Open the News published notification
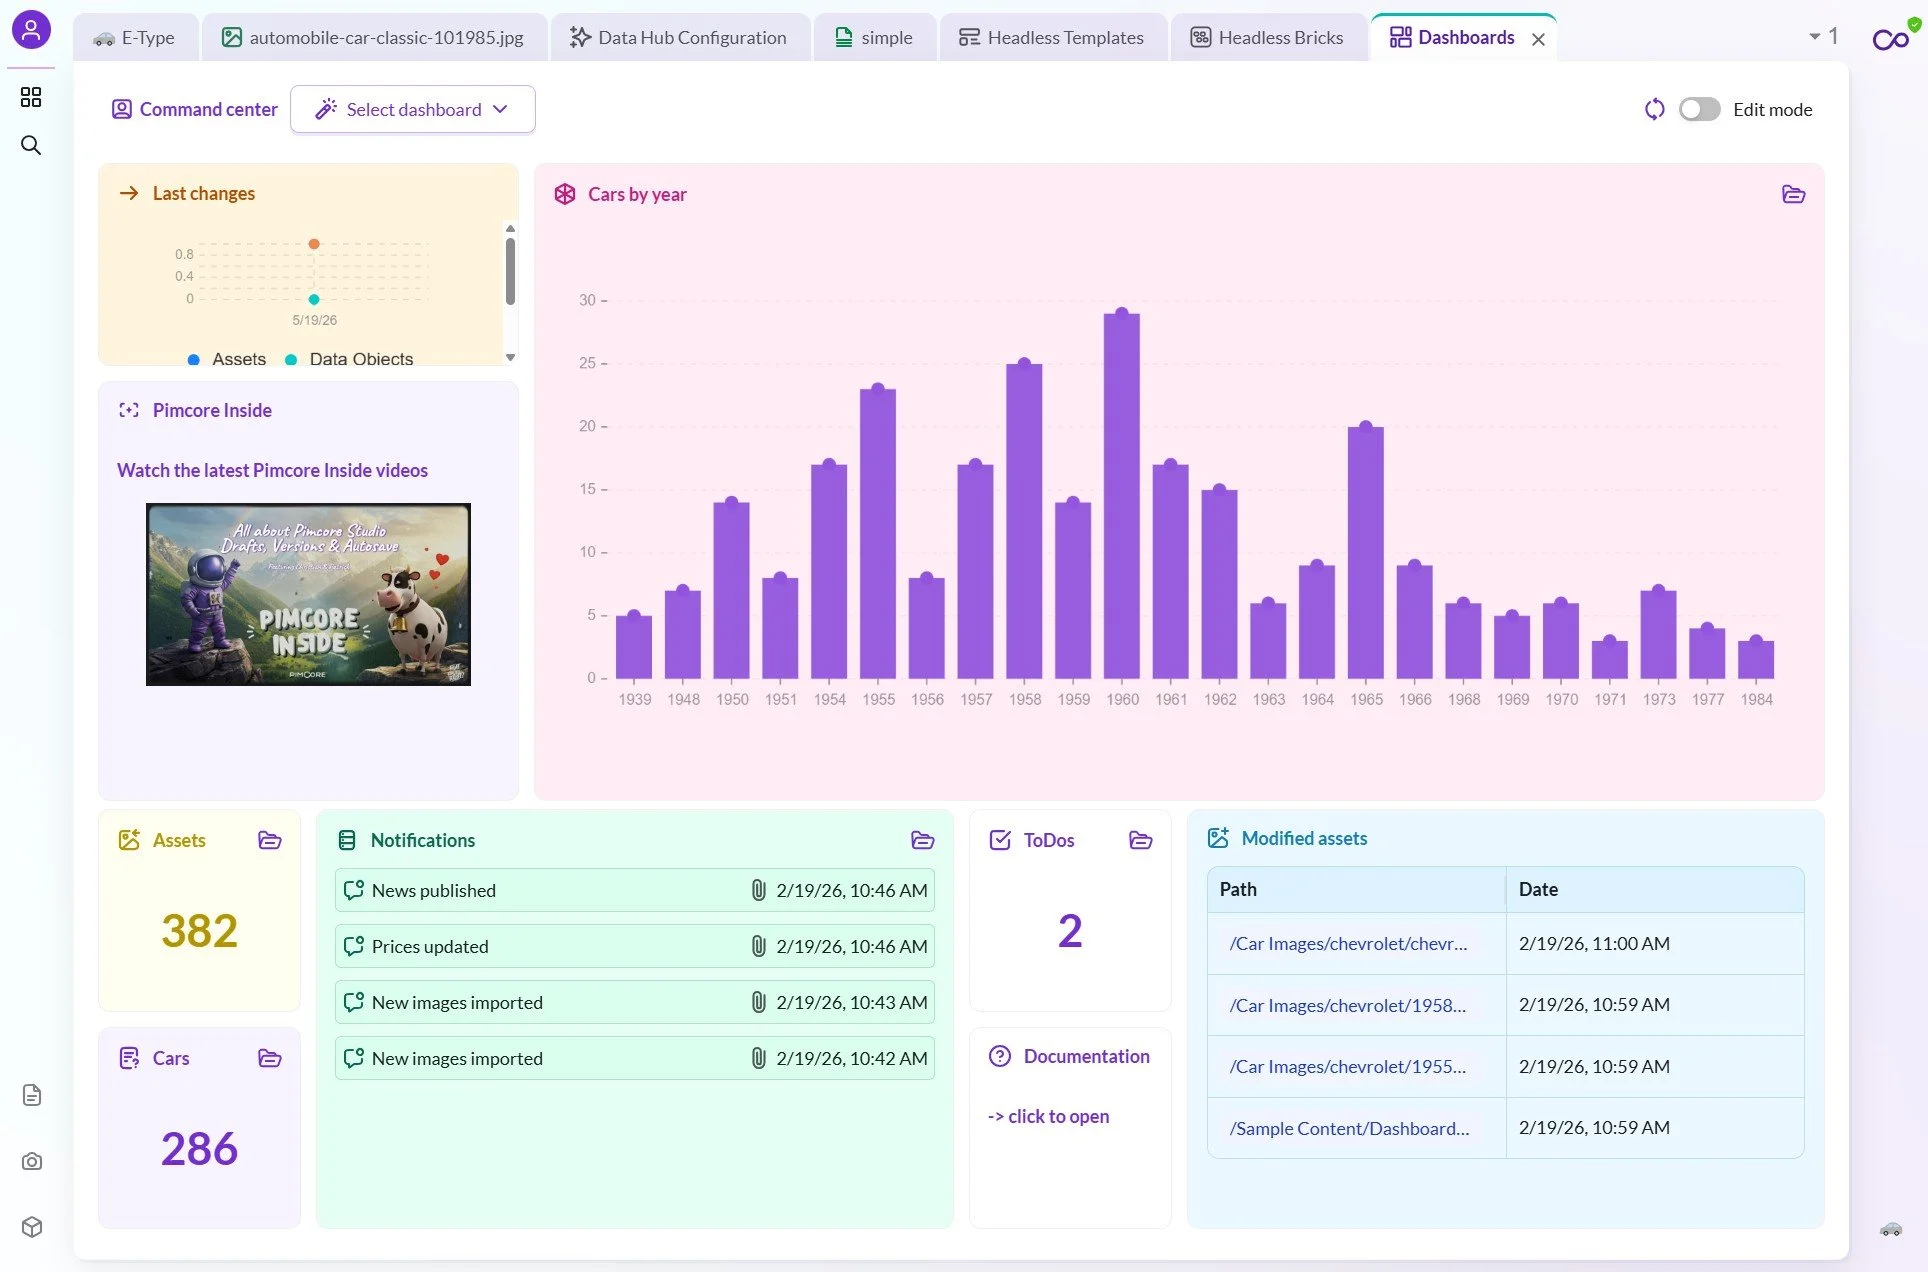This screenshot has width=1928, height=1272. (635, 890)
